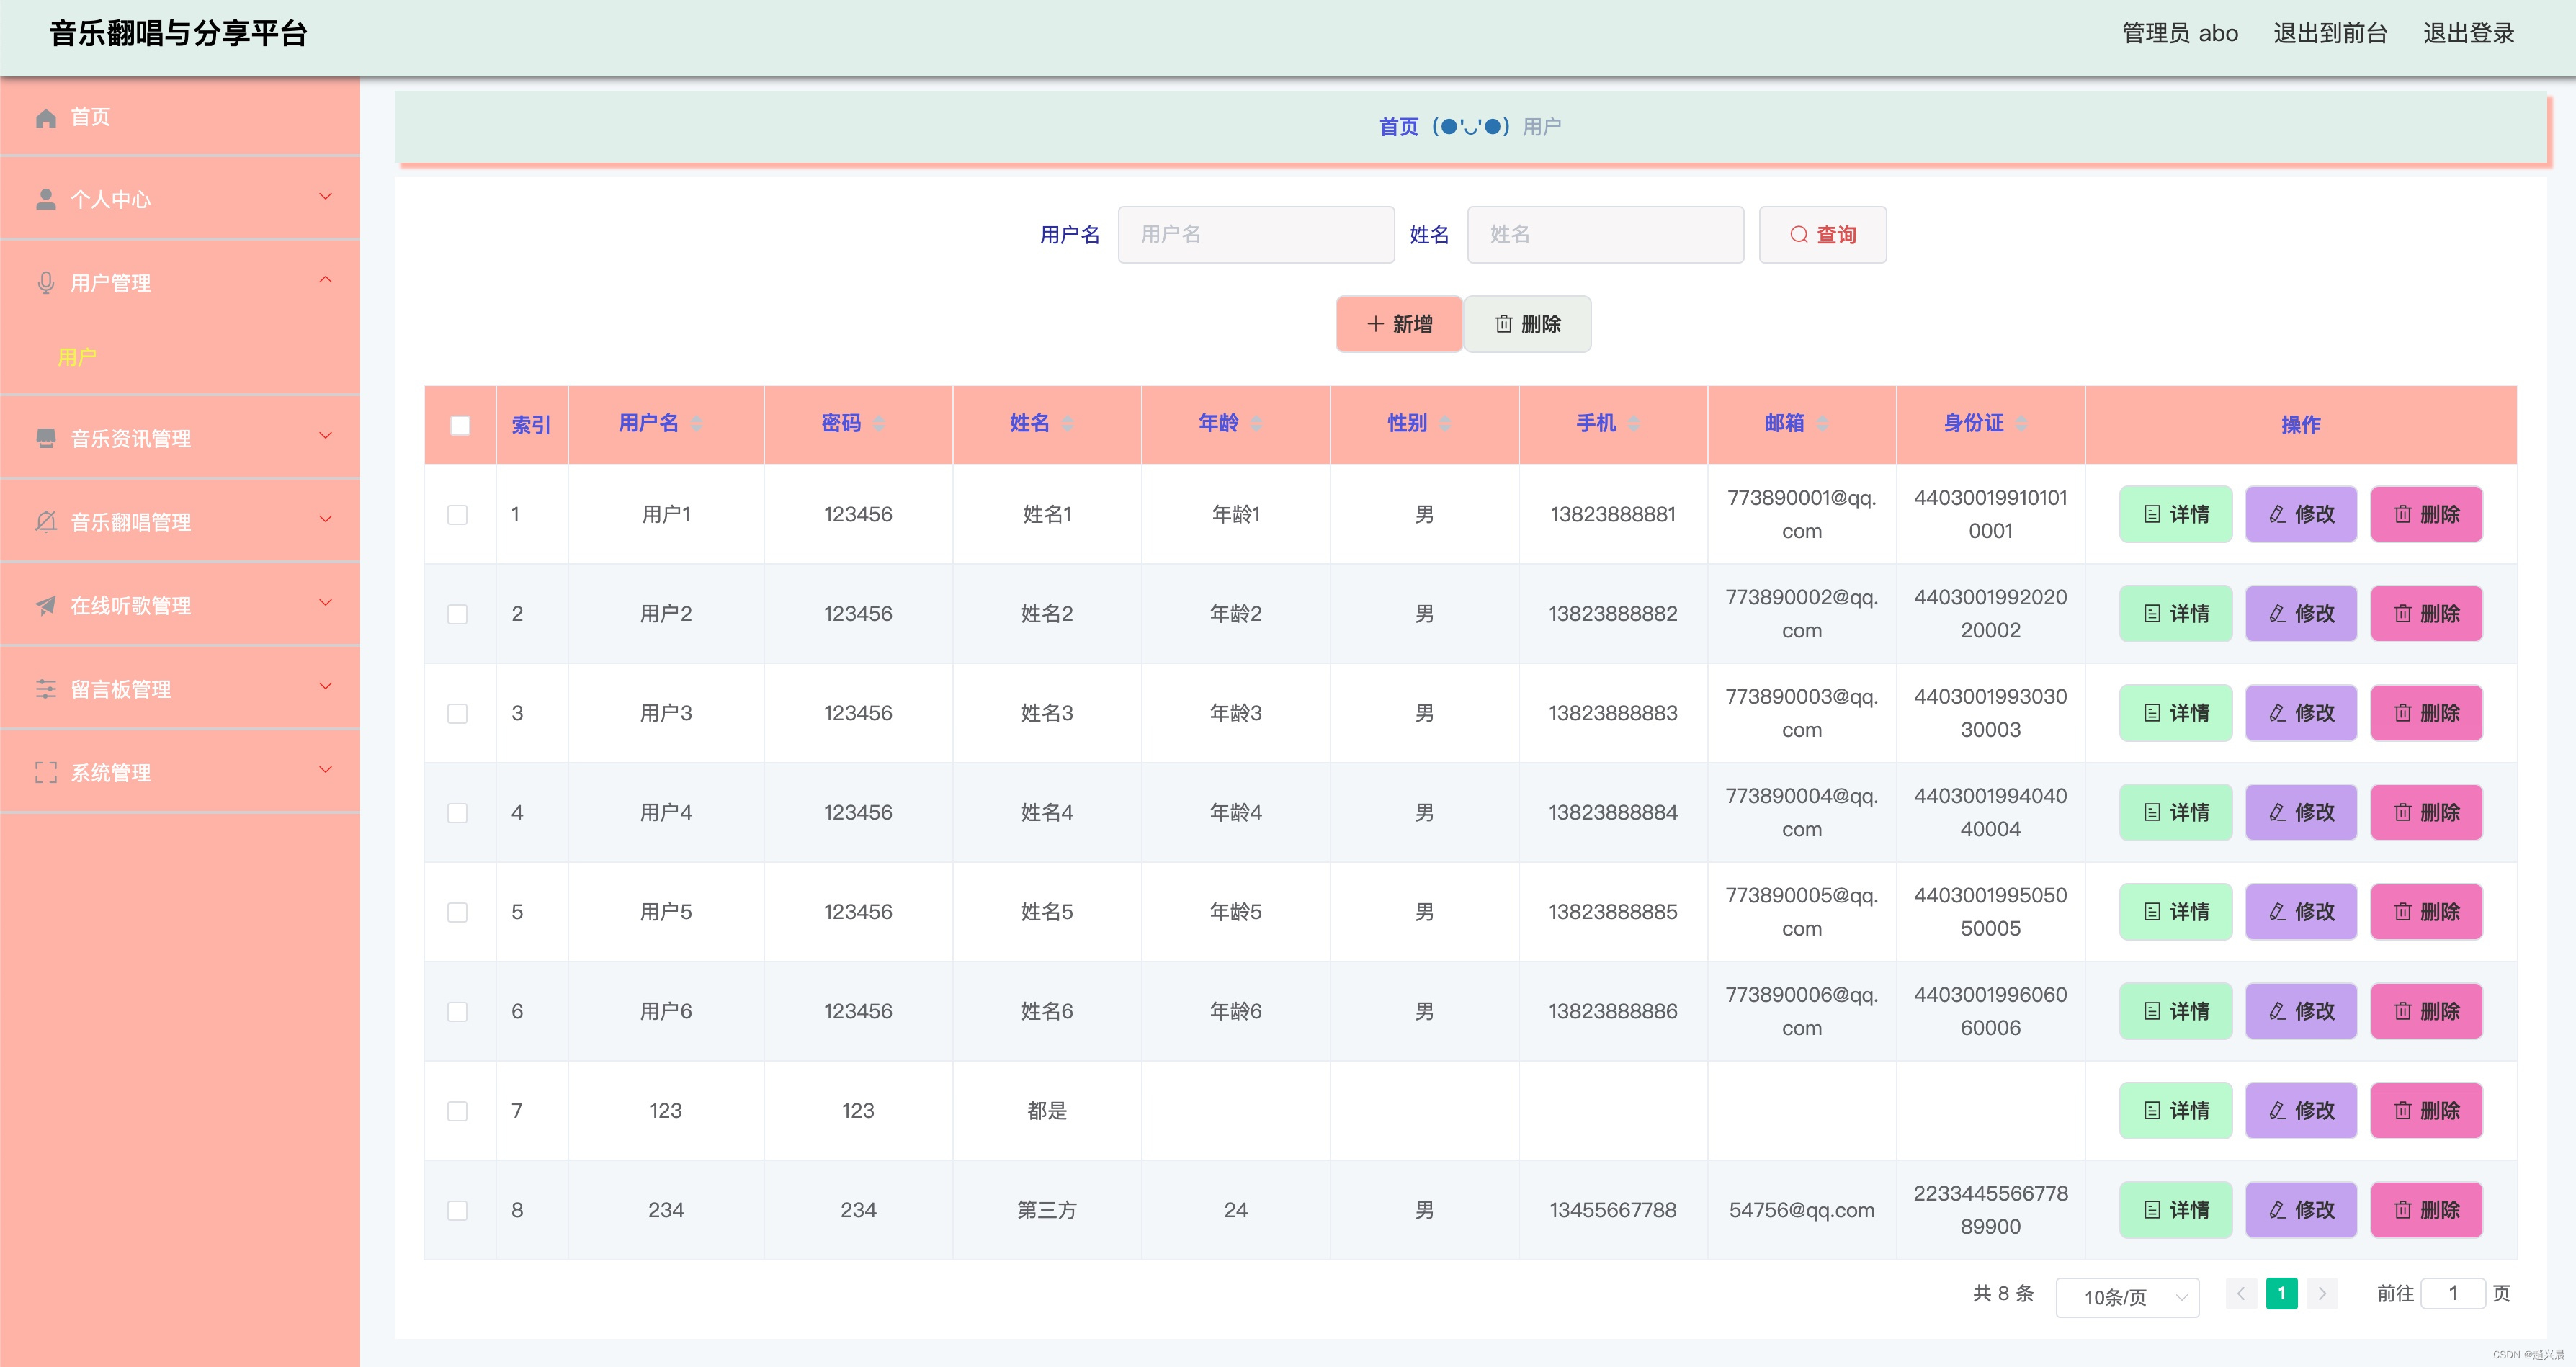Click the paper plane icon beside 在线听歌管理
This screenshot has width=2576, height=1367.
point(46,606)
